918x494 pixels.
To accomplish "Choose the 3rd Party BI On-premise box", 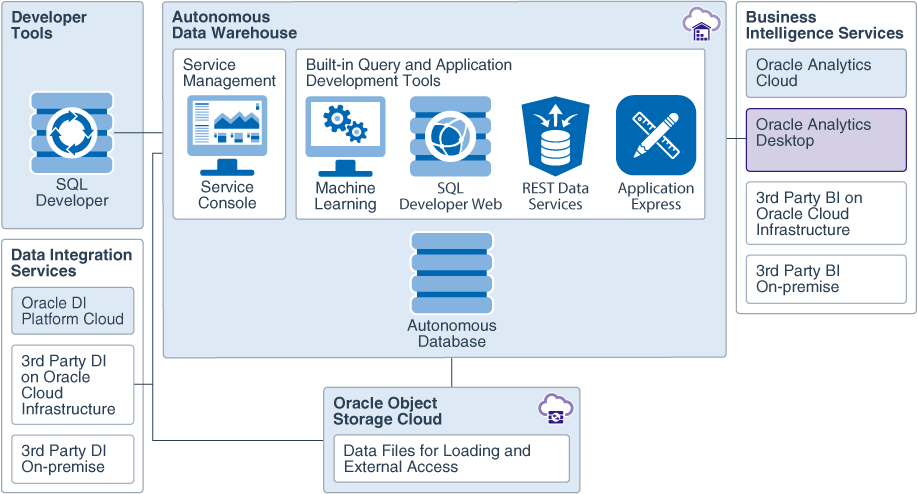I will (x=826, y=279).
